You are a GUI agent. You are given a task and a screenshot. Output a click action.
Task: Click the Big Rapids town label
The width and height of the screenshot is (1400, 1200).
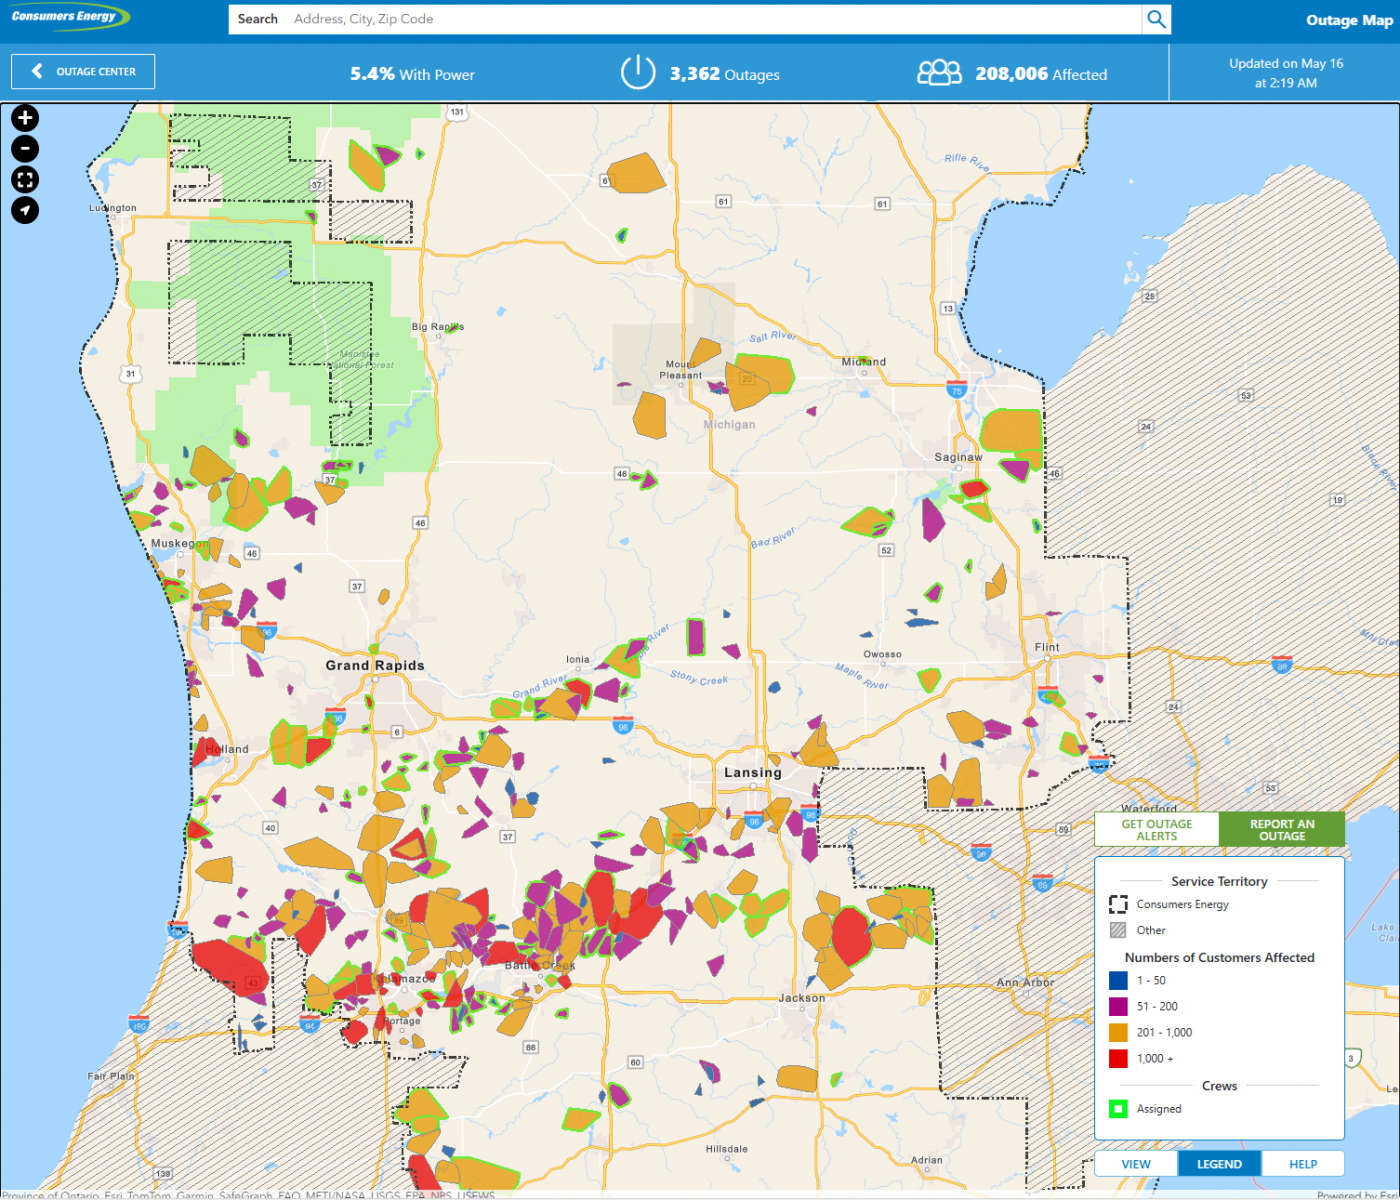pos(438,327)
